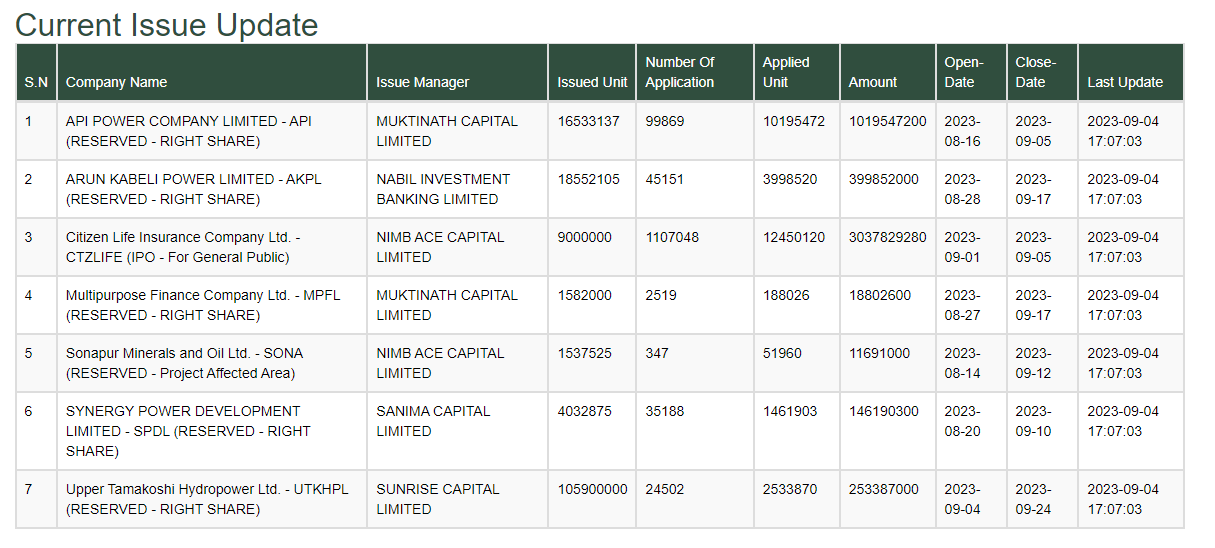Open Citizen Life Insurance Company Ltd. entry
The height and width of the screenshot is (548, 1215).
[x=183, y=247]
